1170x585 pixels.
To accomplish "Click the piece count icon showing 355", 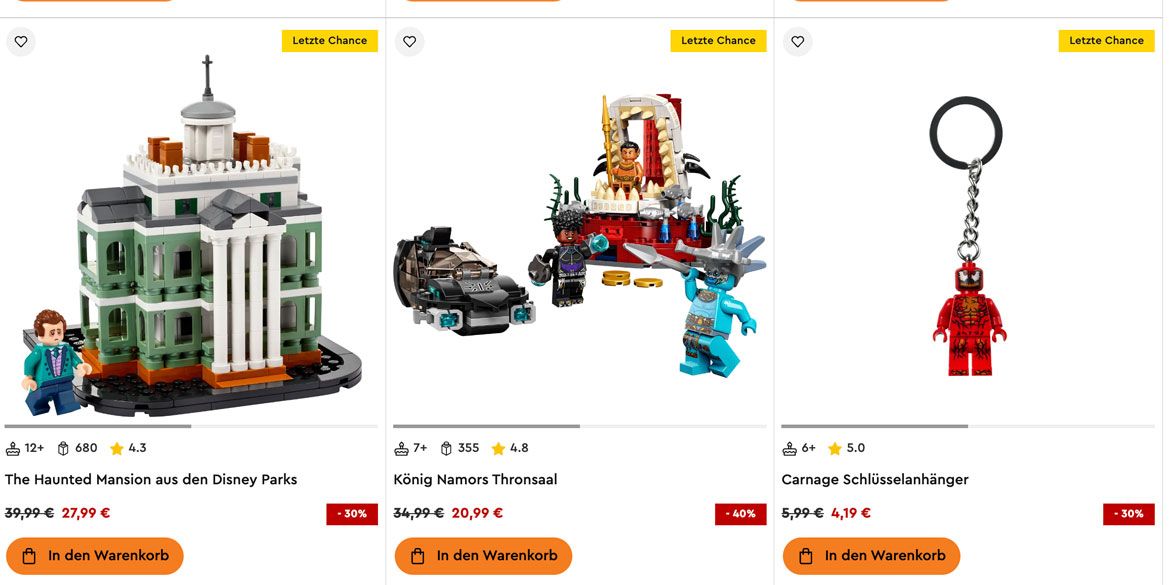I will pos(446,448).
